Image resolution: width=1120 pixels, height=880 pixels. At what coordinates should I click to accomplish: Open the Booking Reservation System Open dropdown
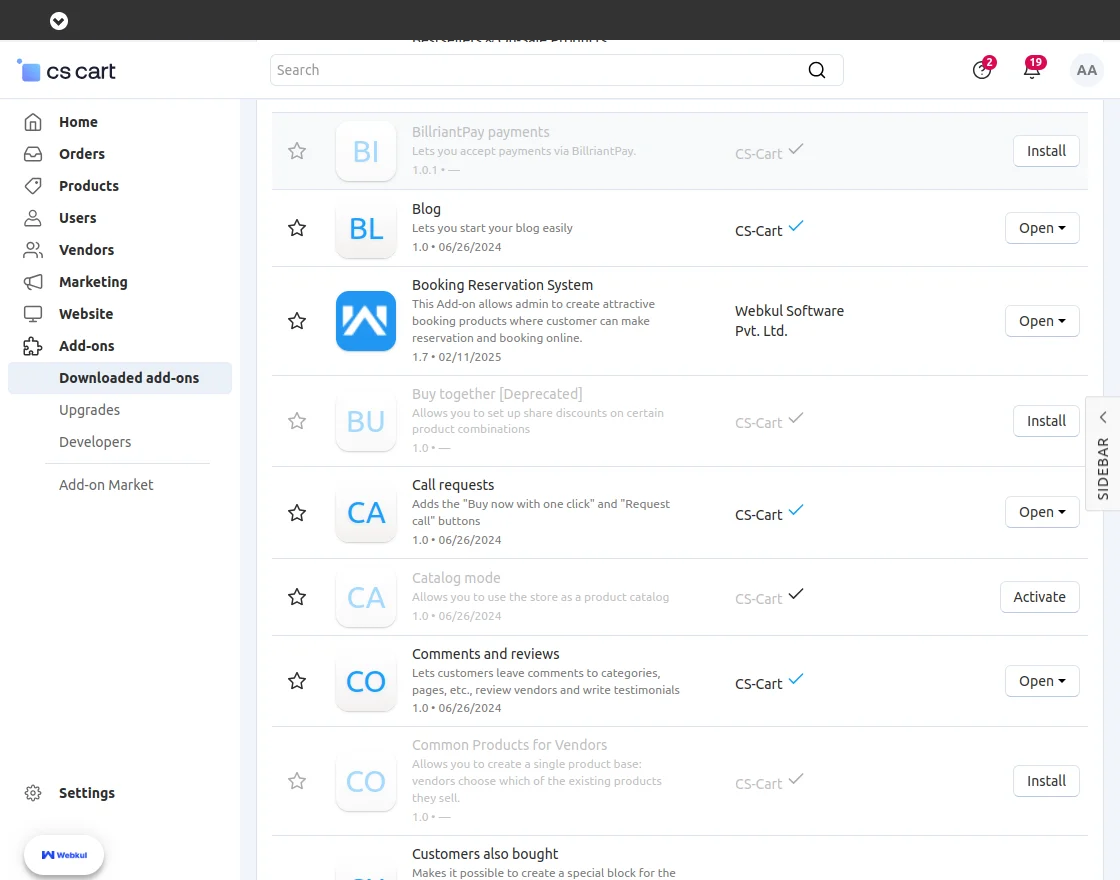1042,321
